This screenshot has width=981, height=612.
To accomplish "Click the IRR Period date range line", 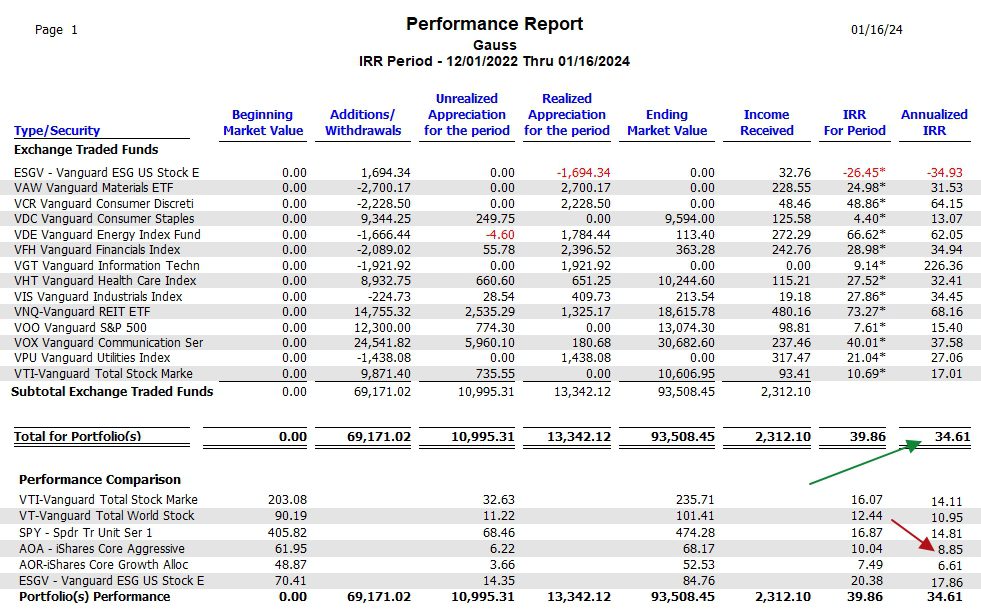I will (494, 61).
